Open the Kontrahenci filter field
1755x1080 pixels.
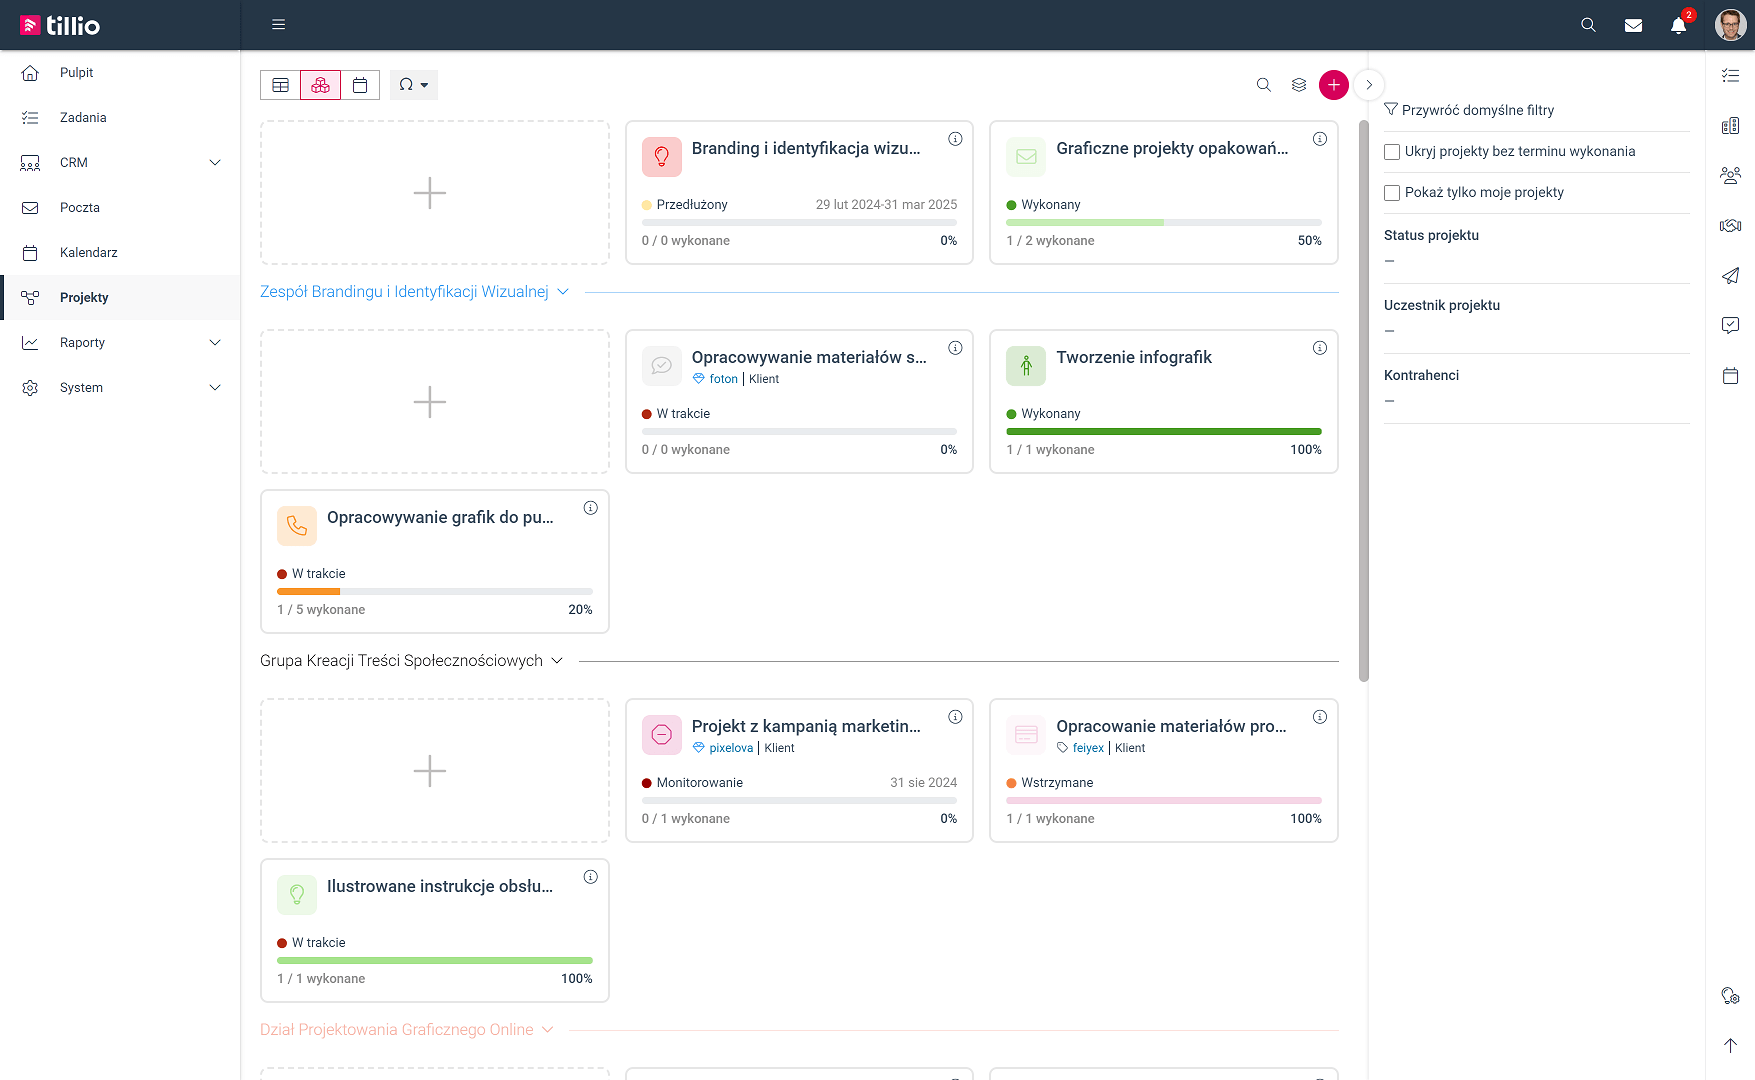click(x=1536, y=389)
